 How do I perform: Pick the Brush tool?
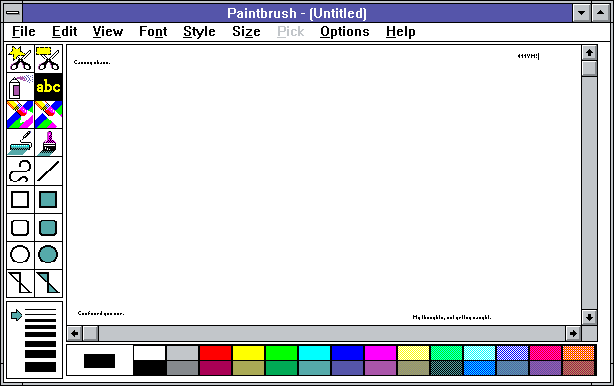click(x=49, y=143)
